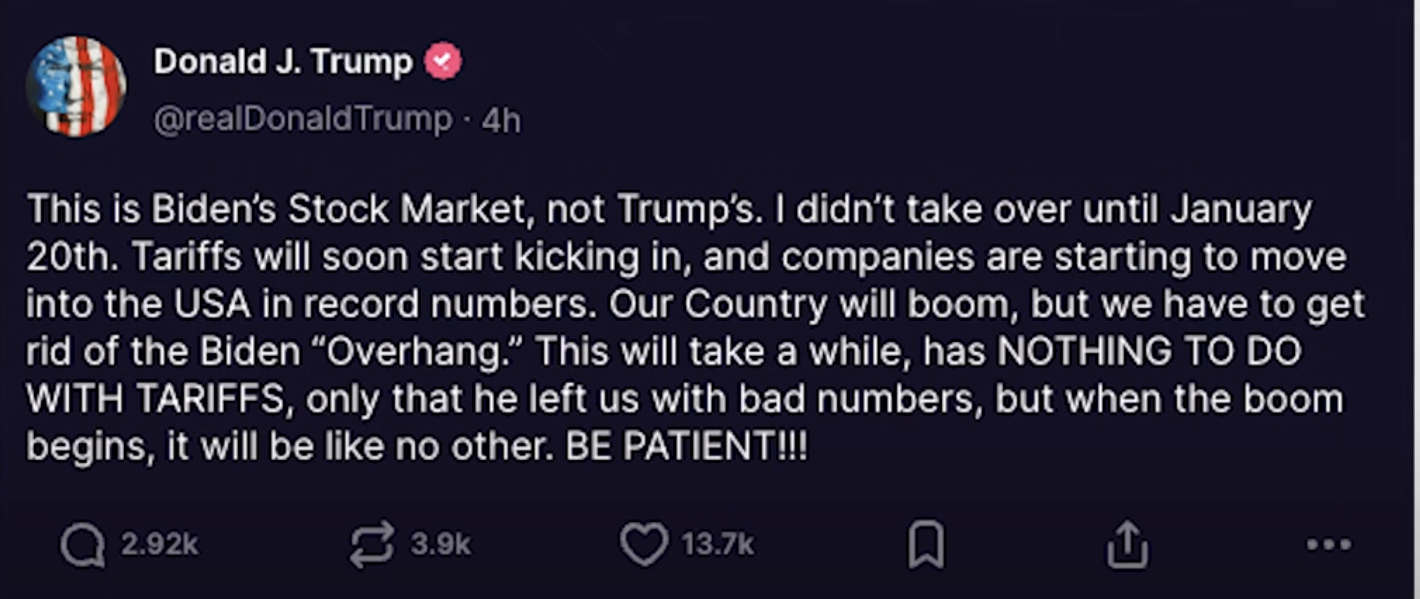This screenshot has width=1420, height=599.
Task: Click the scrollbar at the right edge
Action: coord(1413,300)
